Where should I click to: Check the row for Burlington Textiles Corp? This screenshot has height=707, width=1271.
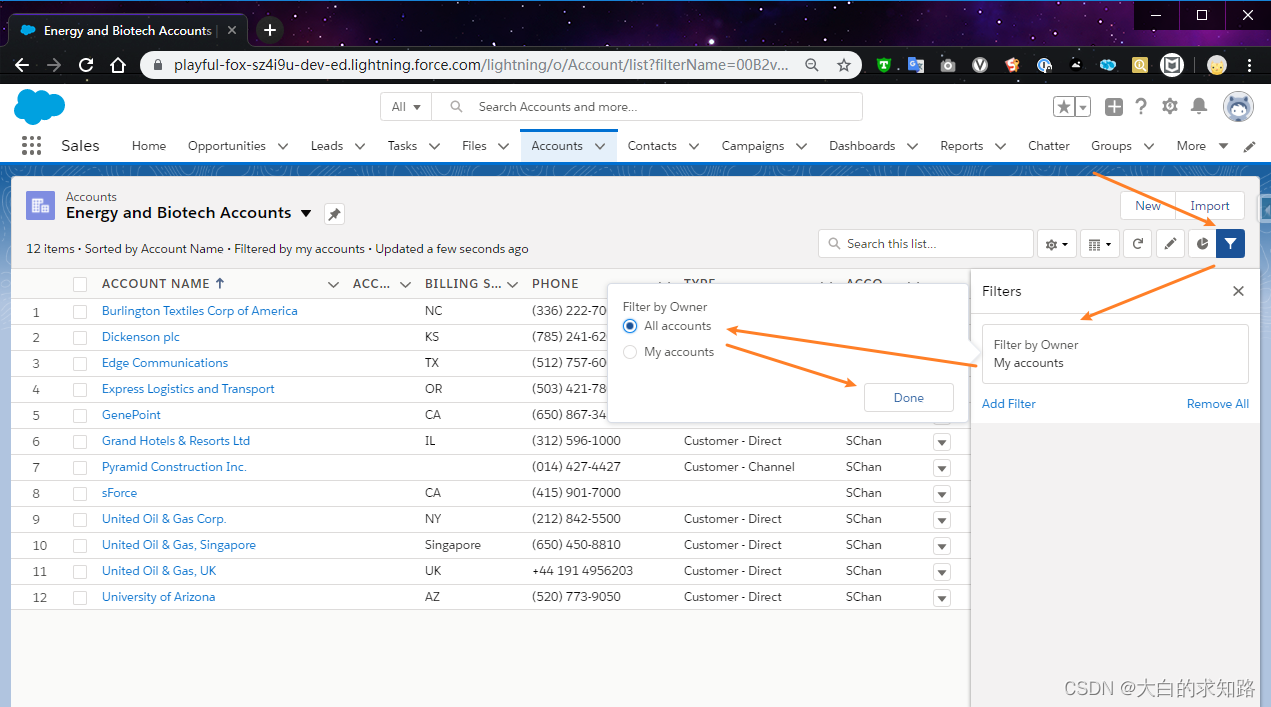pyautogui.click(x=80, y=311)
